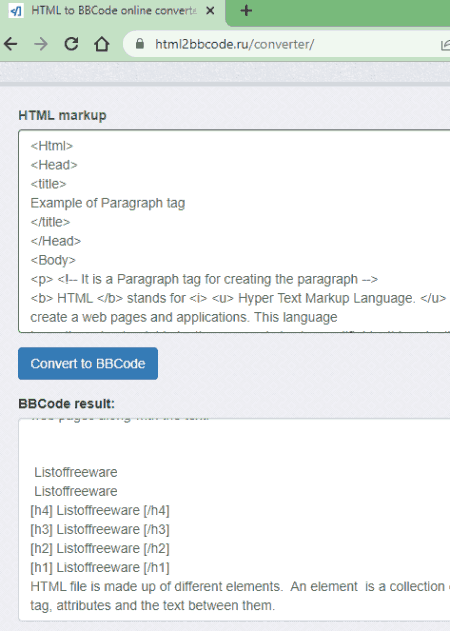Click the [h4] Listoffreeware [/h4] result line

click(100, 510)
